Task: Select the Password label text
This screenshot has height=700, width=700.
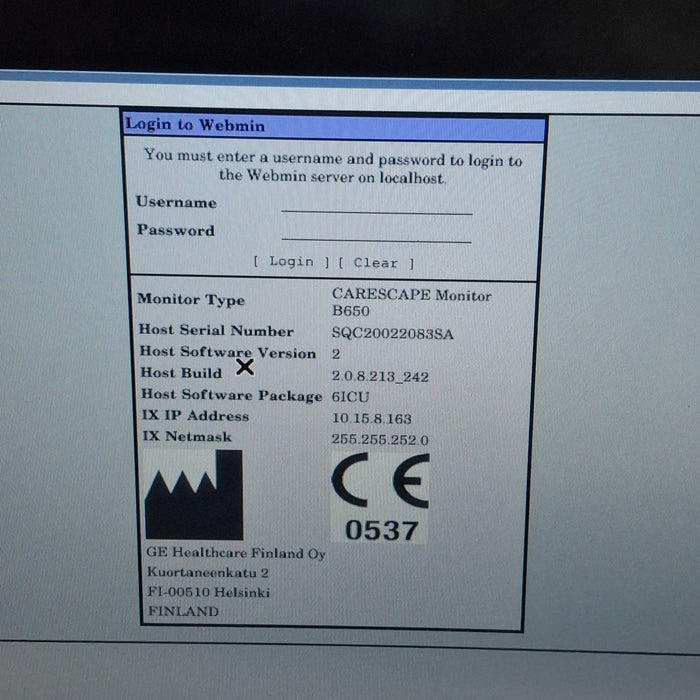Action: tap(176, 230)
